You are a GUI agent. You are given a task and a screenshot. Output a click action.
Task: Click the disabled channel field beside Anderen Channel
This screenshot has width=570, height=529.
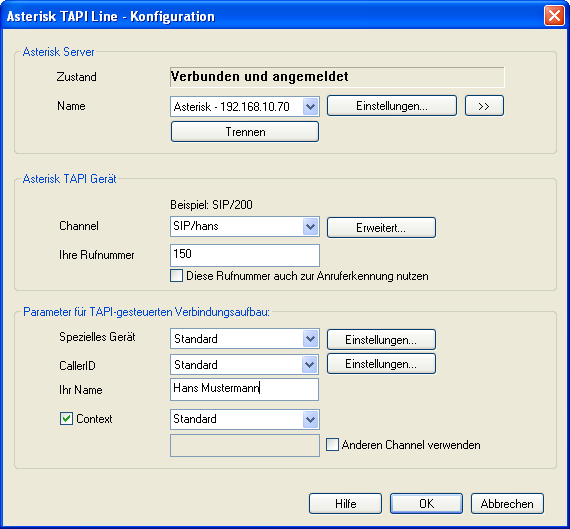[x=245, y=445]
